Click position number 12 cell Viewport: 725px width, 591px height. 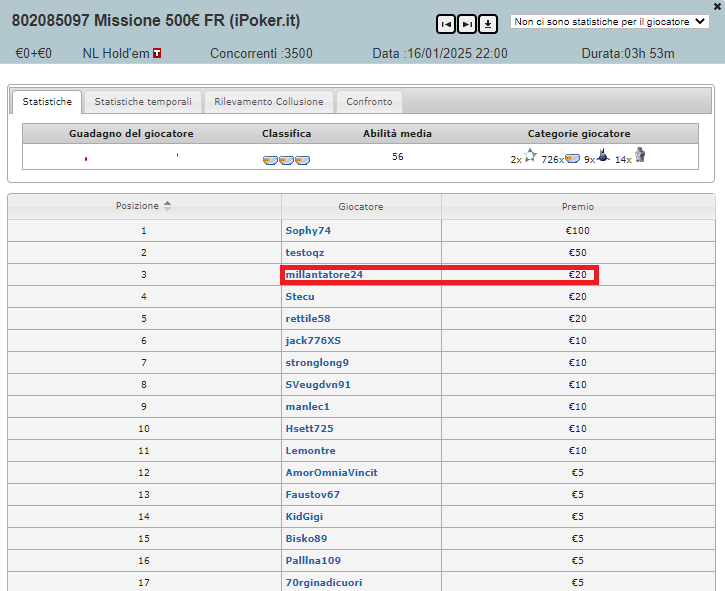tap(144, 473)
